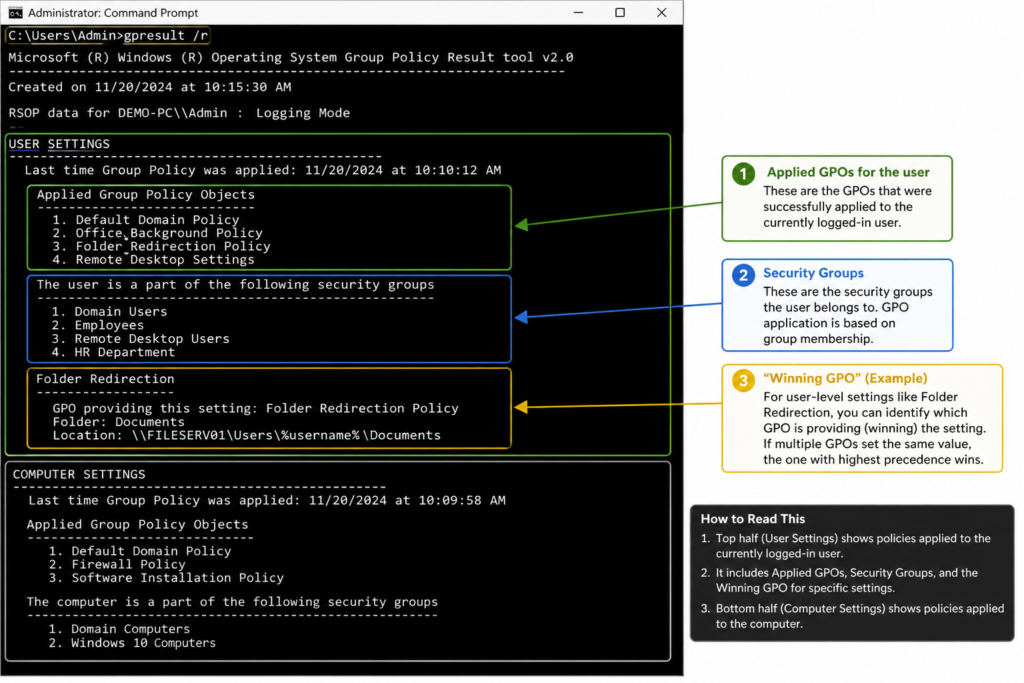Click '4. HR Department' group entry
This screenshot has width=1024, height=683.
pos(113,352)
